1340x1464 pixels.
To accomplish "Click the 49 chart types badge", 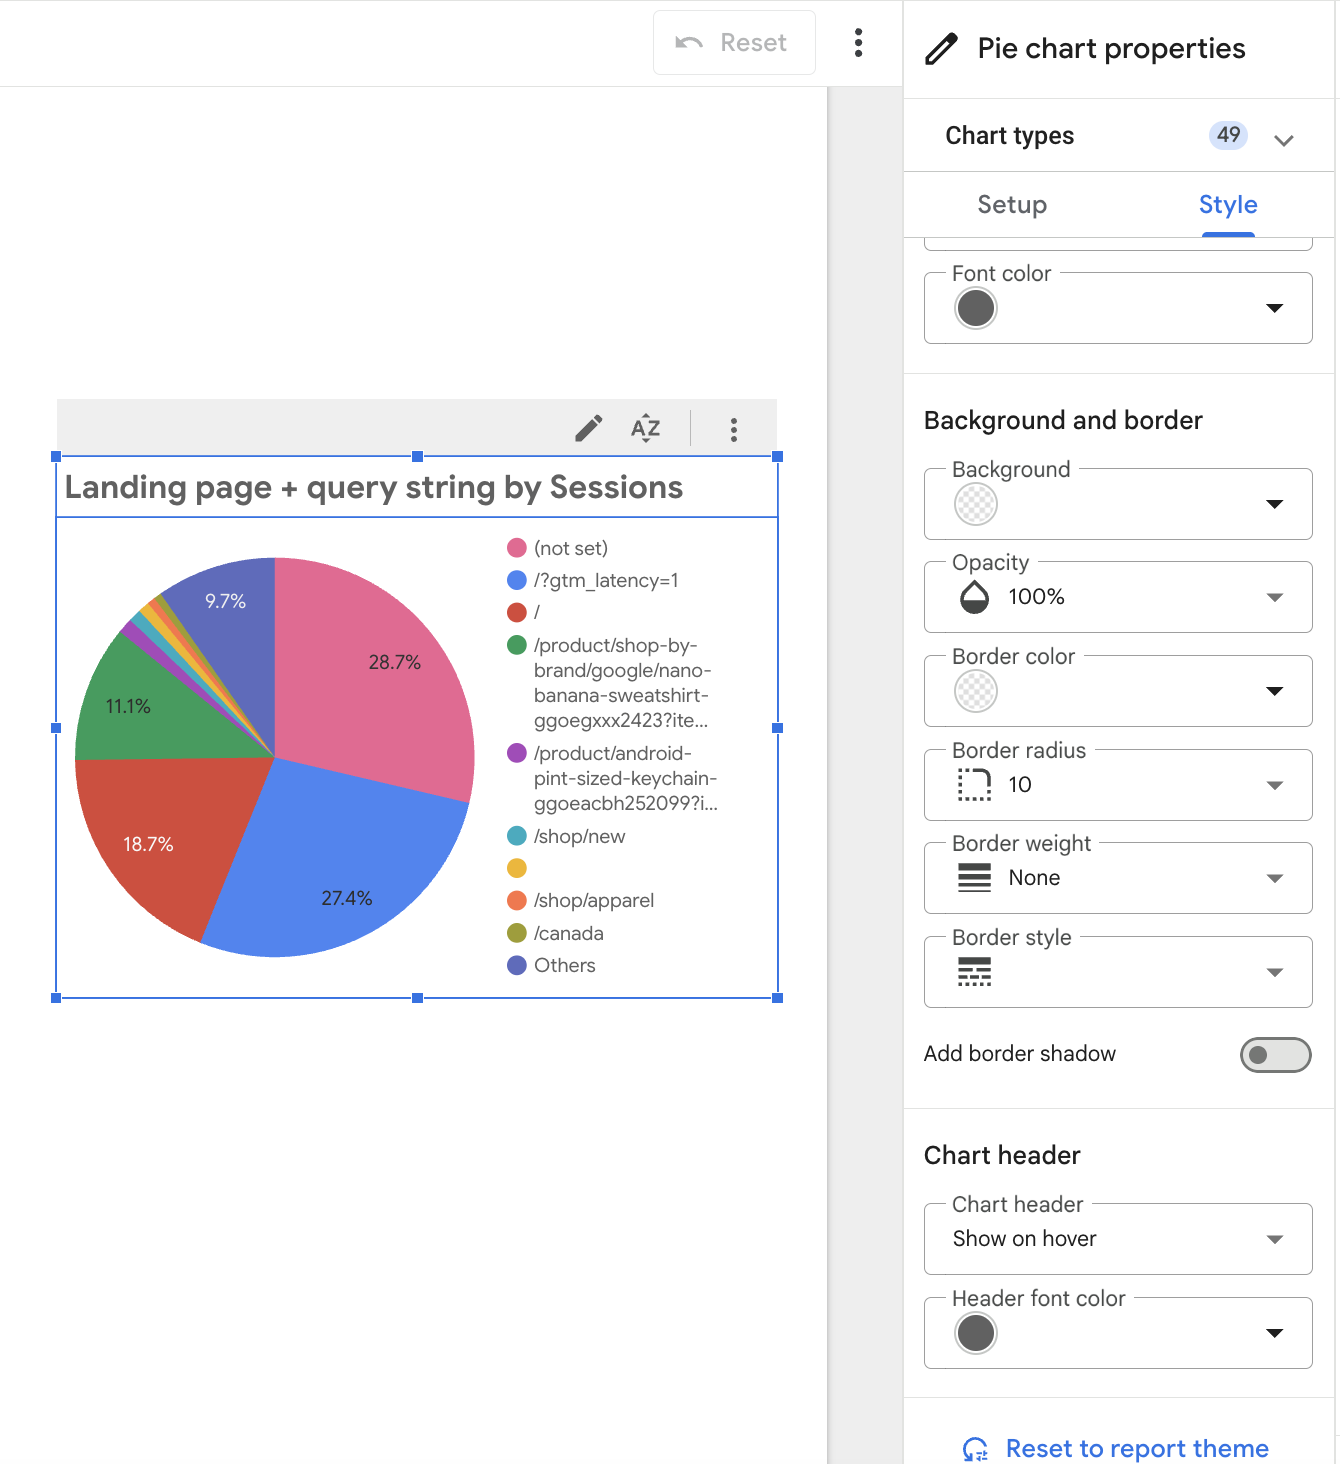I will coord(1228,135).
